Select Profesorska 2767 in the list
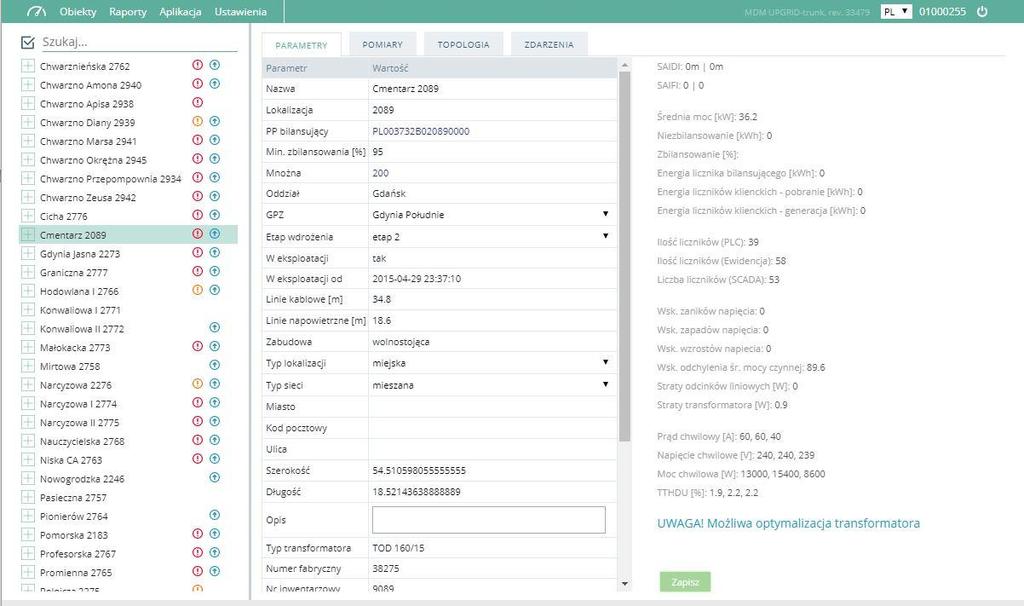 pos(78,554)
